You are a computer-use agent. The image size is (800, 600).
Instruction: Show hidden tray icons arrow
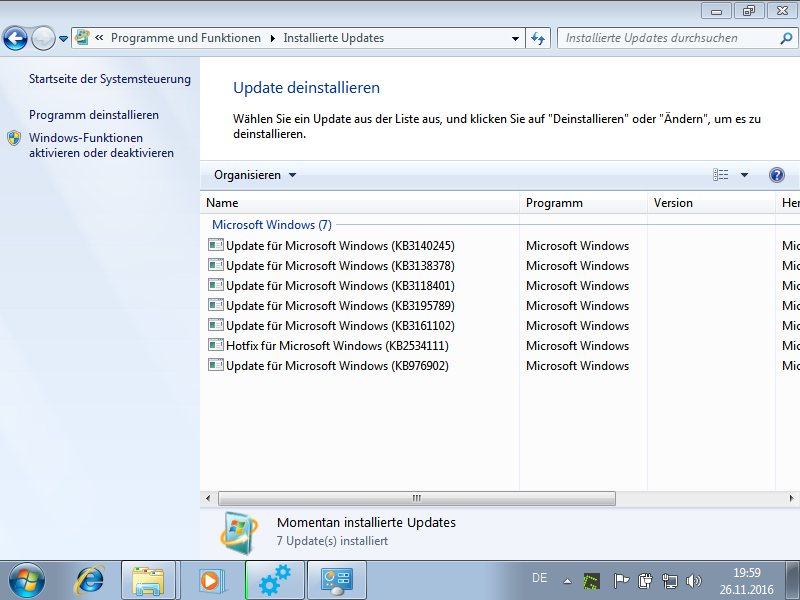pos(567,581)
